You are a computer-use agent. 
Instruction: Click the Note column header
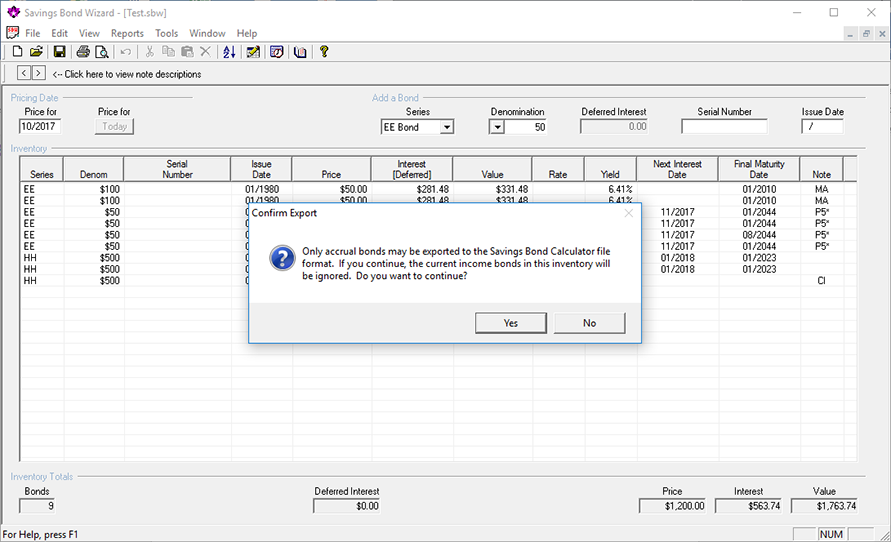point(821,169)
